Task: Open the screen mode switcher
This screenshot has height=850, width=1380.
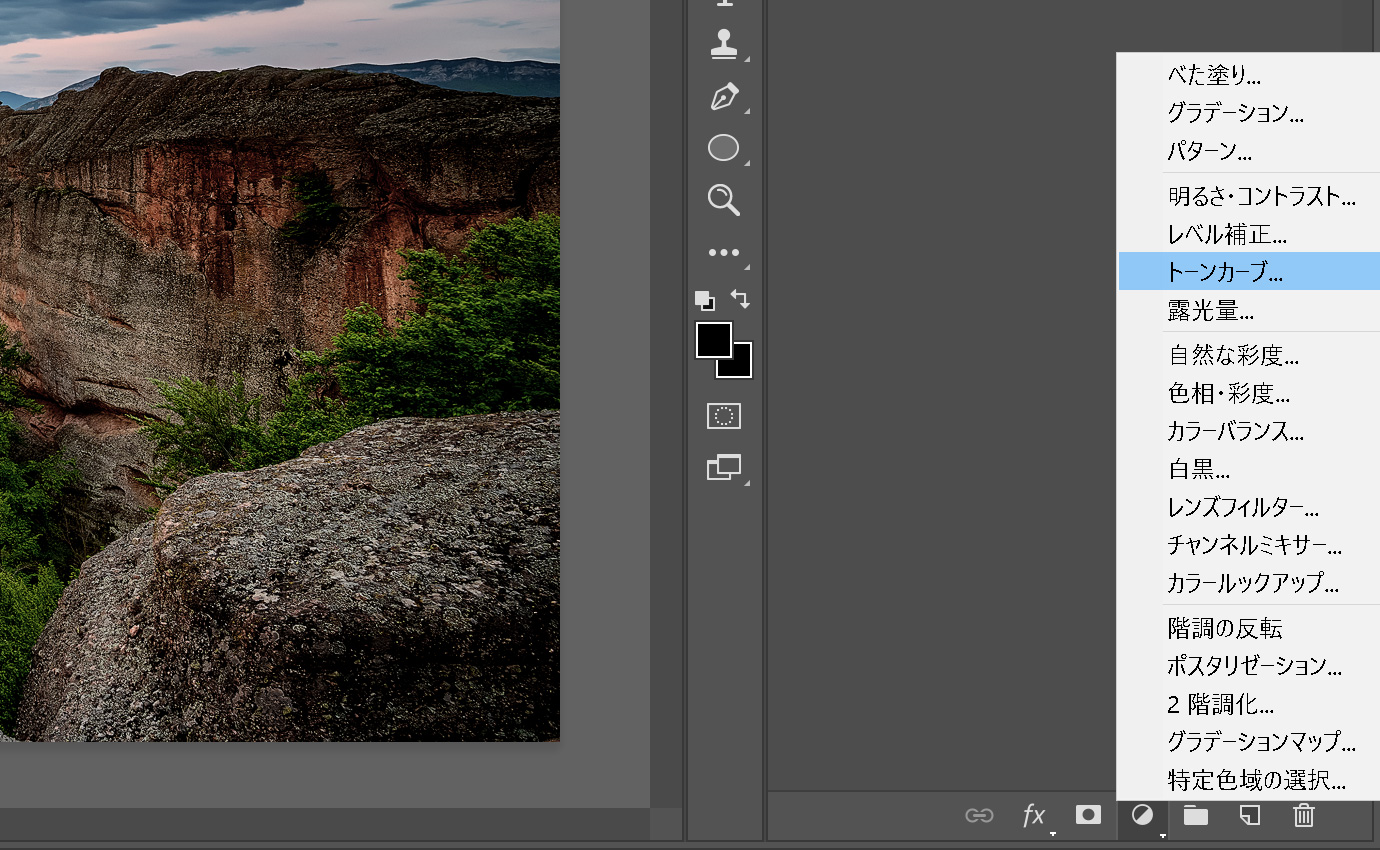Action: tap(723, 467)
